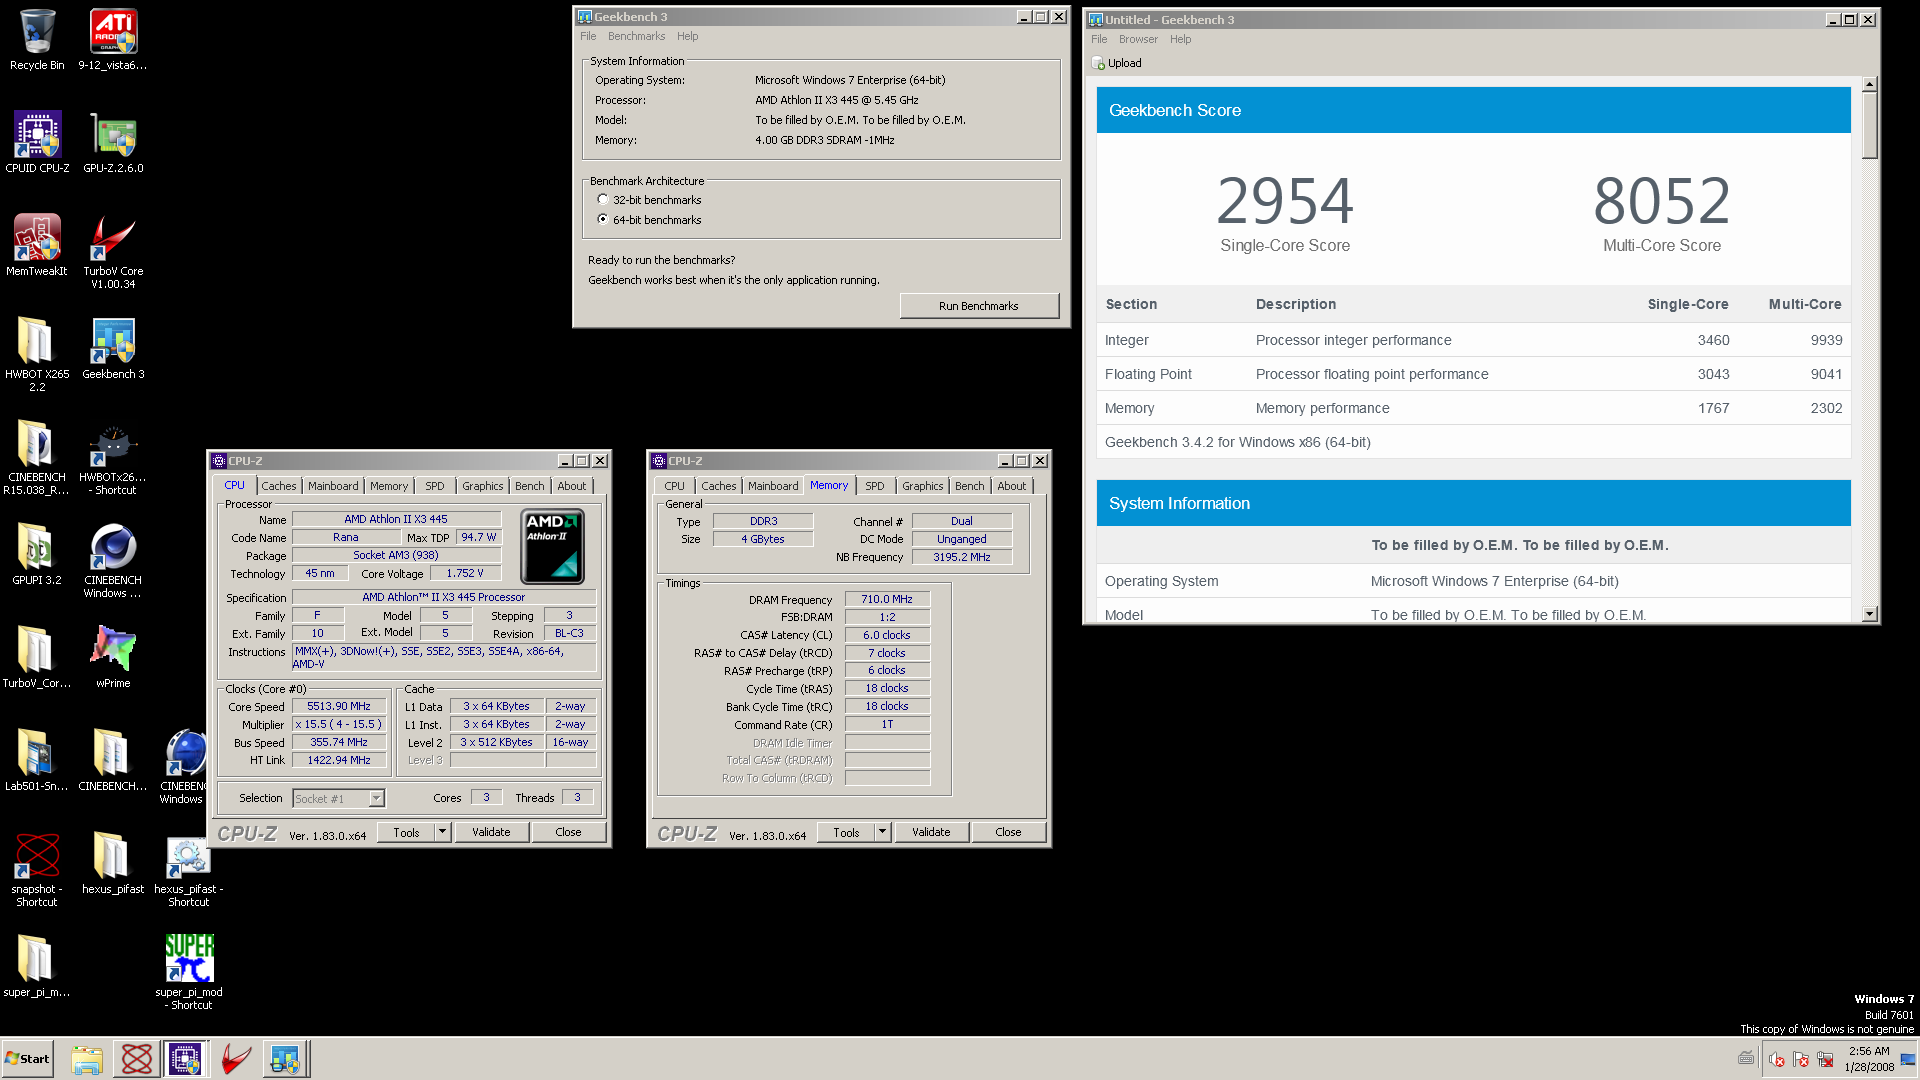Click scroll up arrow in Geekbench results
Viewport: 1920px width, 1080px height.
point(1869,84)
